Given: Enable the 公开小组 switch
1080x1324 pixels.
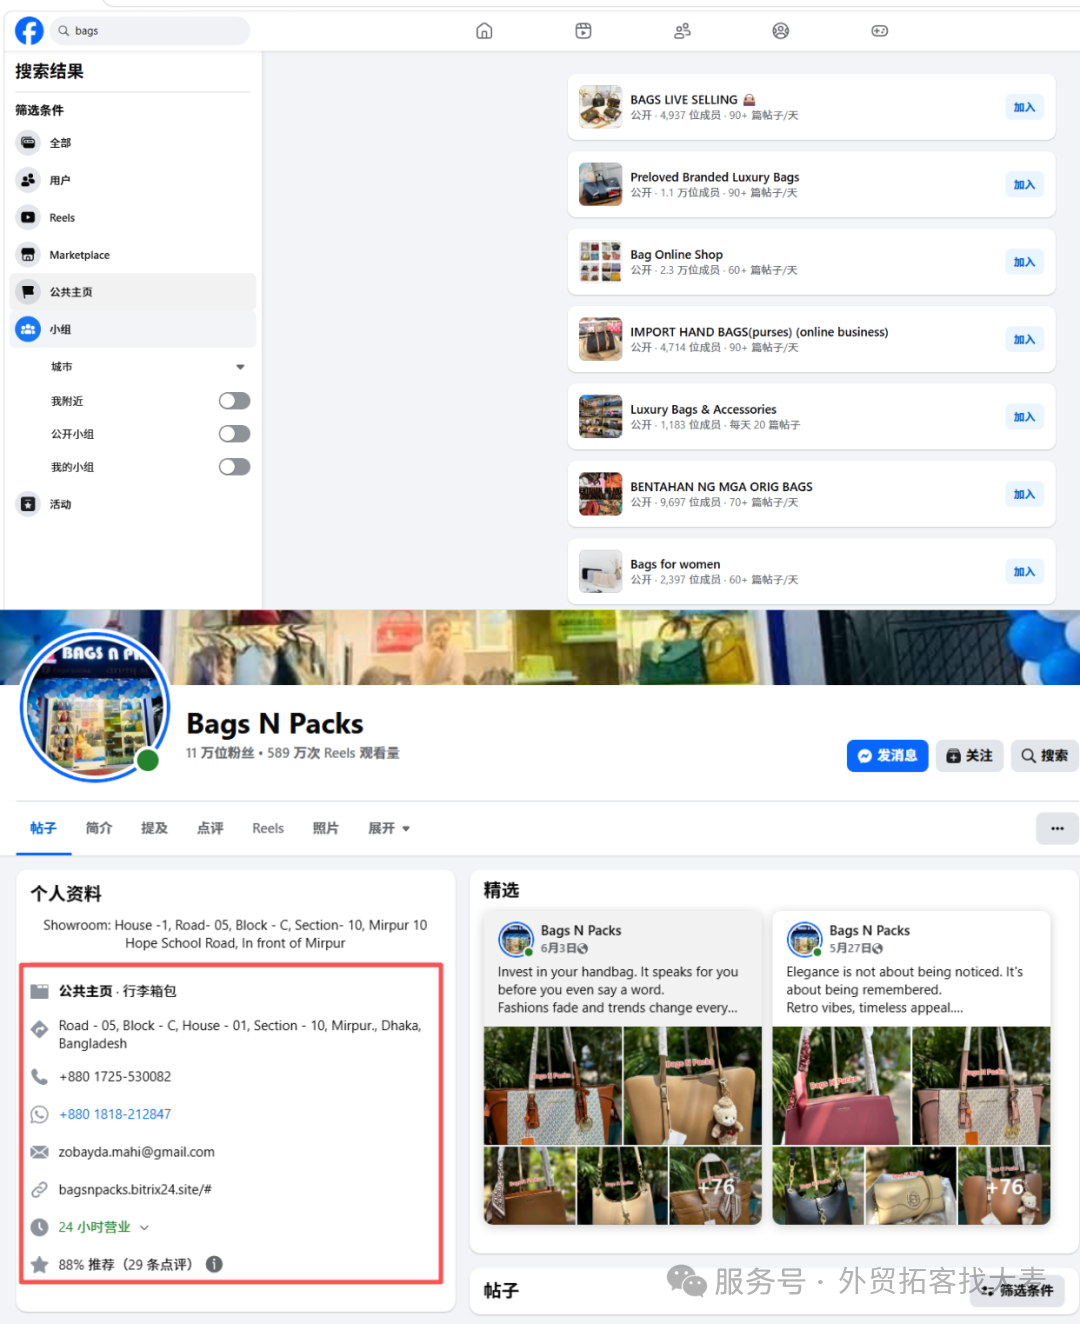Looking at the screenshot, I should click(x=234, y=434).
